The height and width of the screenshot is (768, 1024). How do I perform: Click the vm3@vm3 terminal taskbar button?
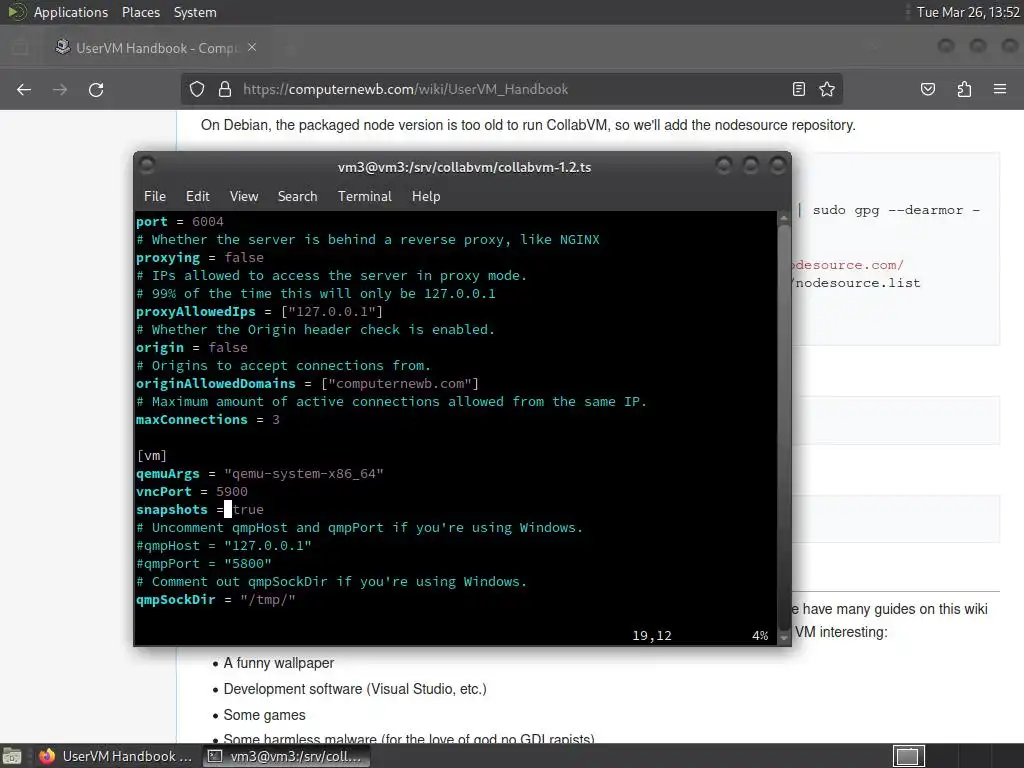coord(285,756)
